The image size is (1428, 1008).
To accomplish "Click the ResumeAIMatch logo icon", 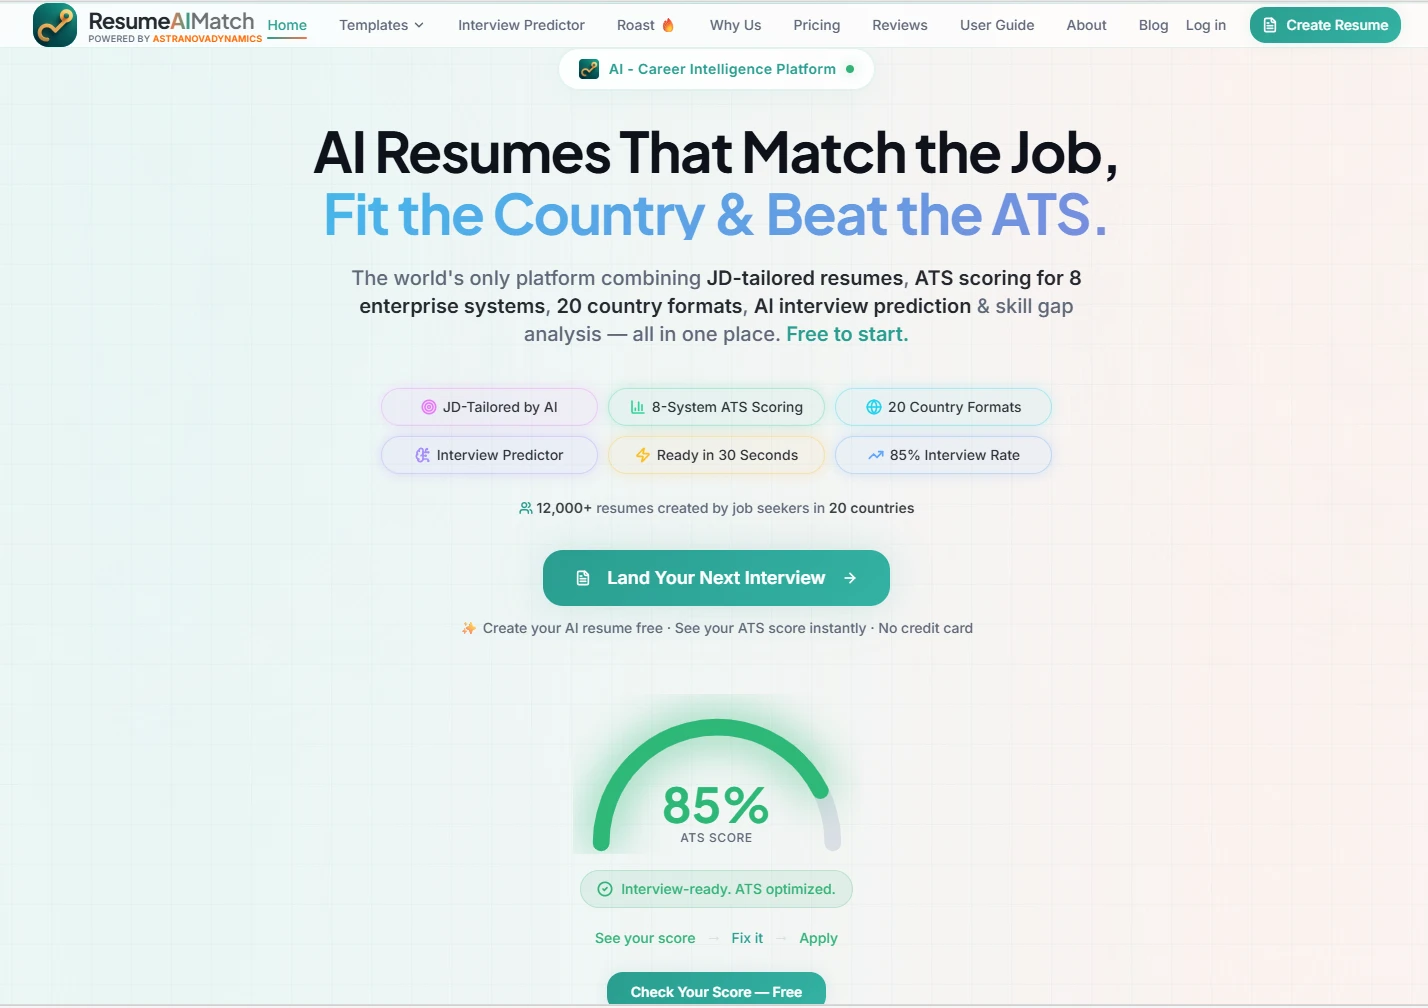I will tap(55, 25).
